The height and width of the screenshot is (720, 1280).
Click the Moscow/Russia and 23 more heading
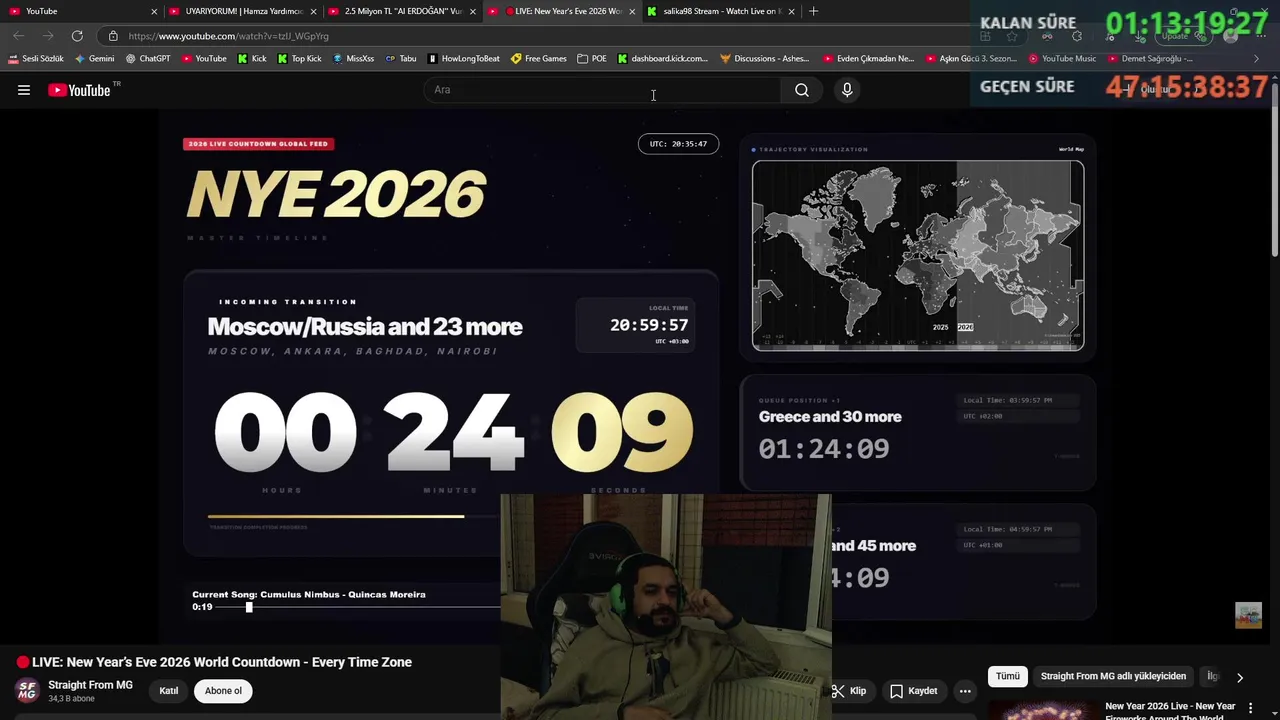pyautogui.click(x=364, y=327)
